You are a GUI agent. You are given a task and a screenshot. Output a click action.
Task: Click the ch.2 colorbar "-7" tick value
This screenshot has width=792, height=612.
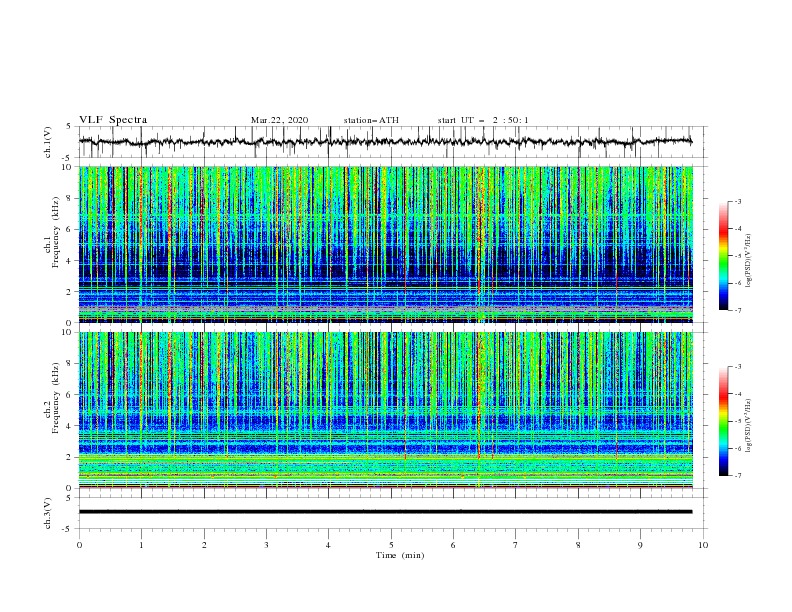[737, 476]
